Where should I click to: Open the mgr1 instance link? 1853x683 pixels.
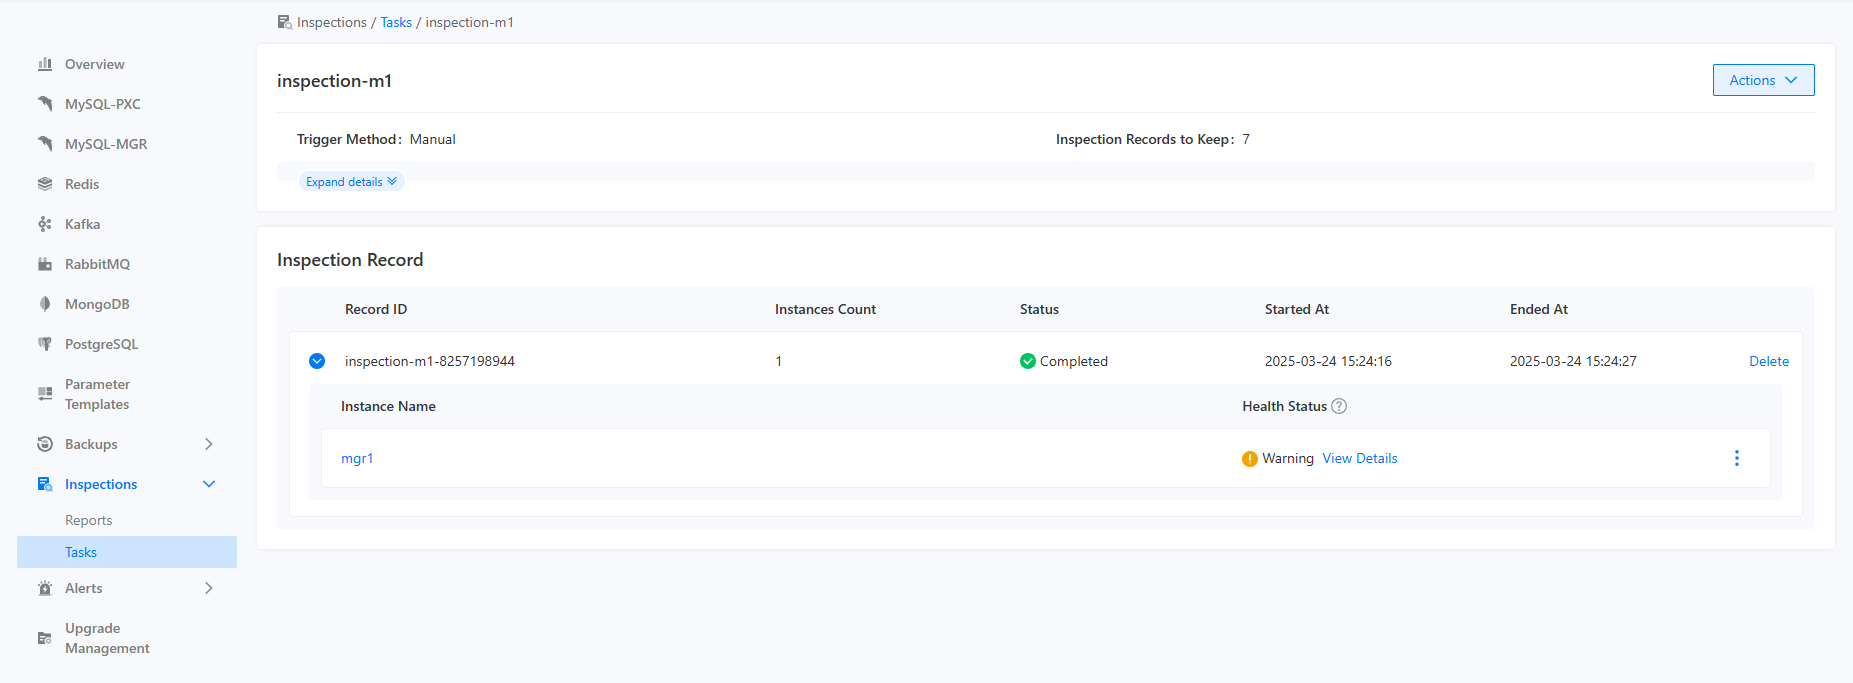pos(357,458)
